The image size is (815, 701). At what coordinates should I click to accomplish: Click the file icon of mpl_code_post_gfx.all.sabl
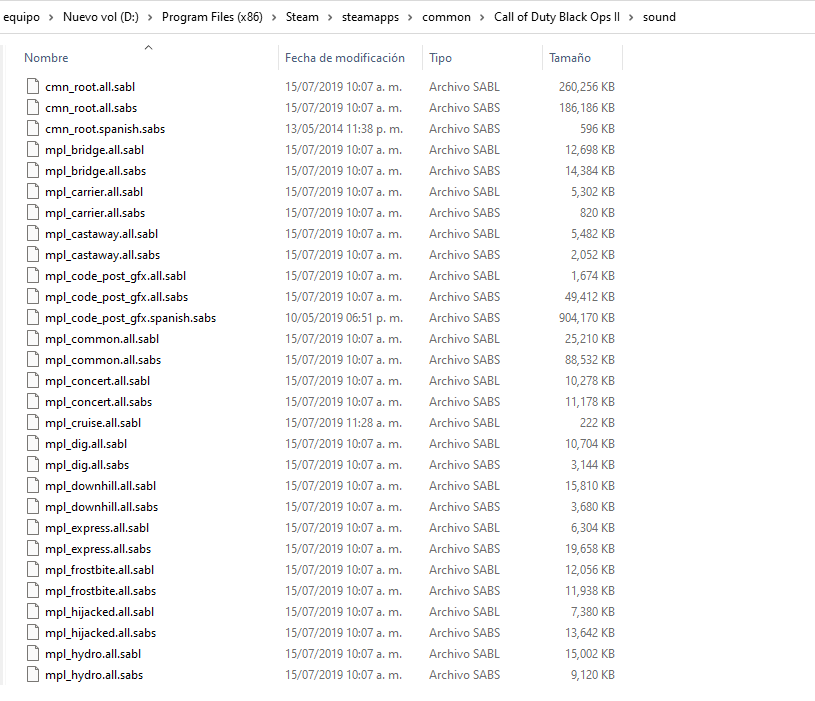(x=33, y=275)
